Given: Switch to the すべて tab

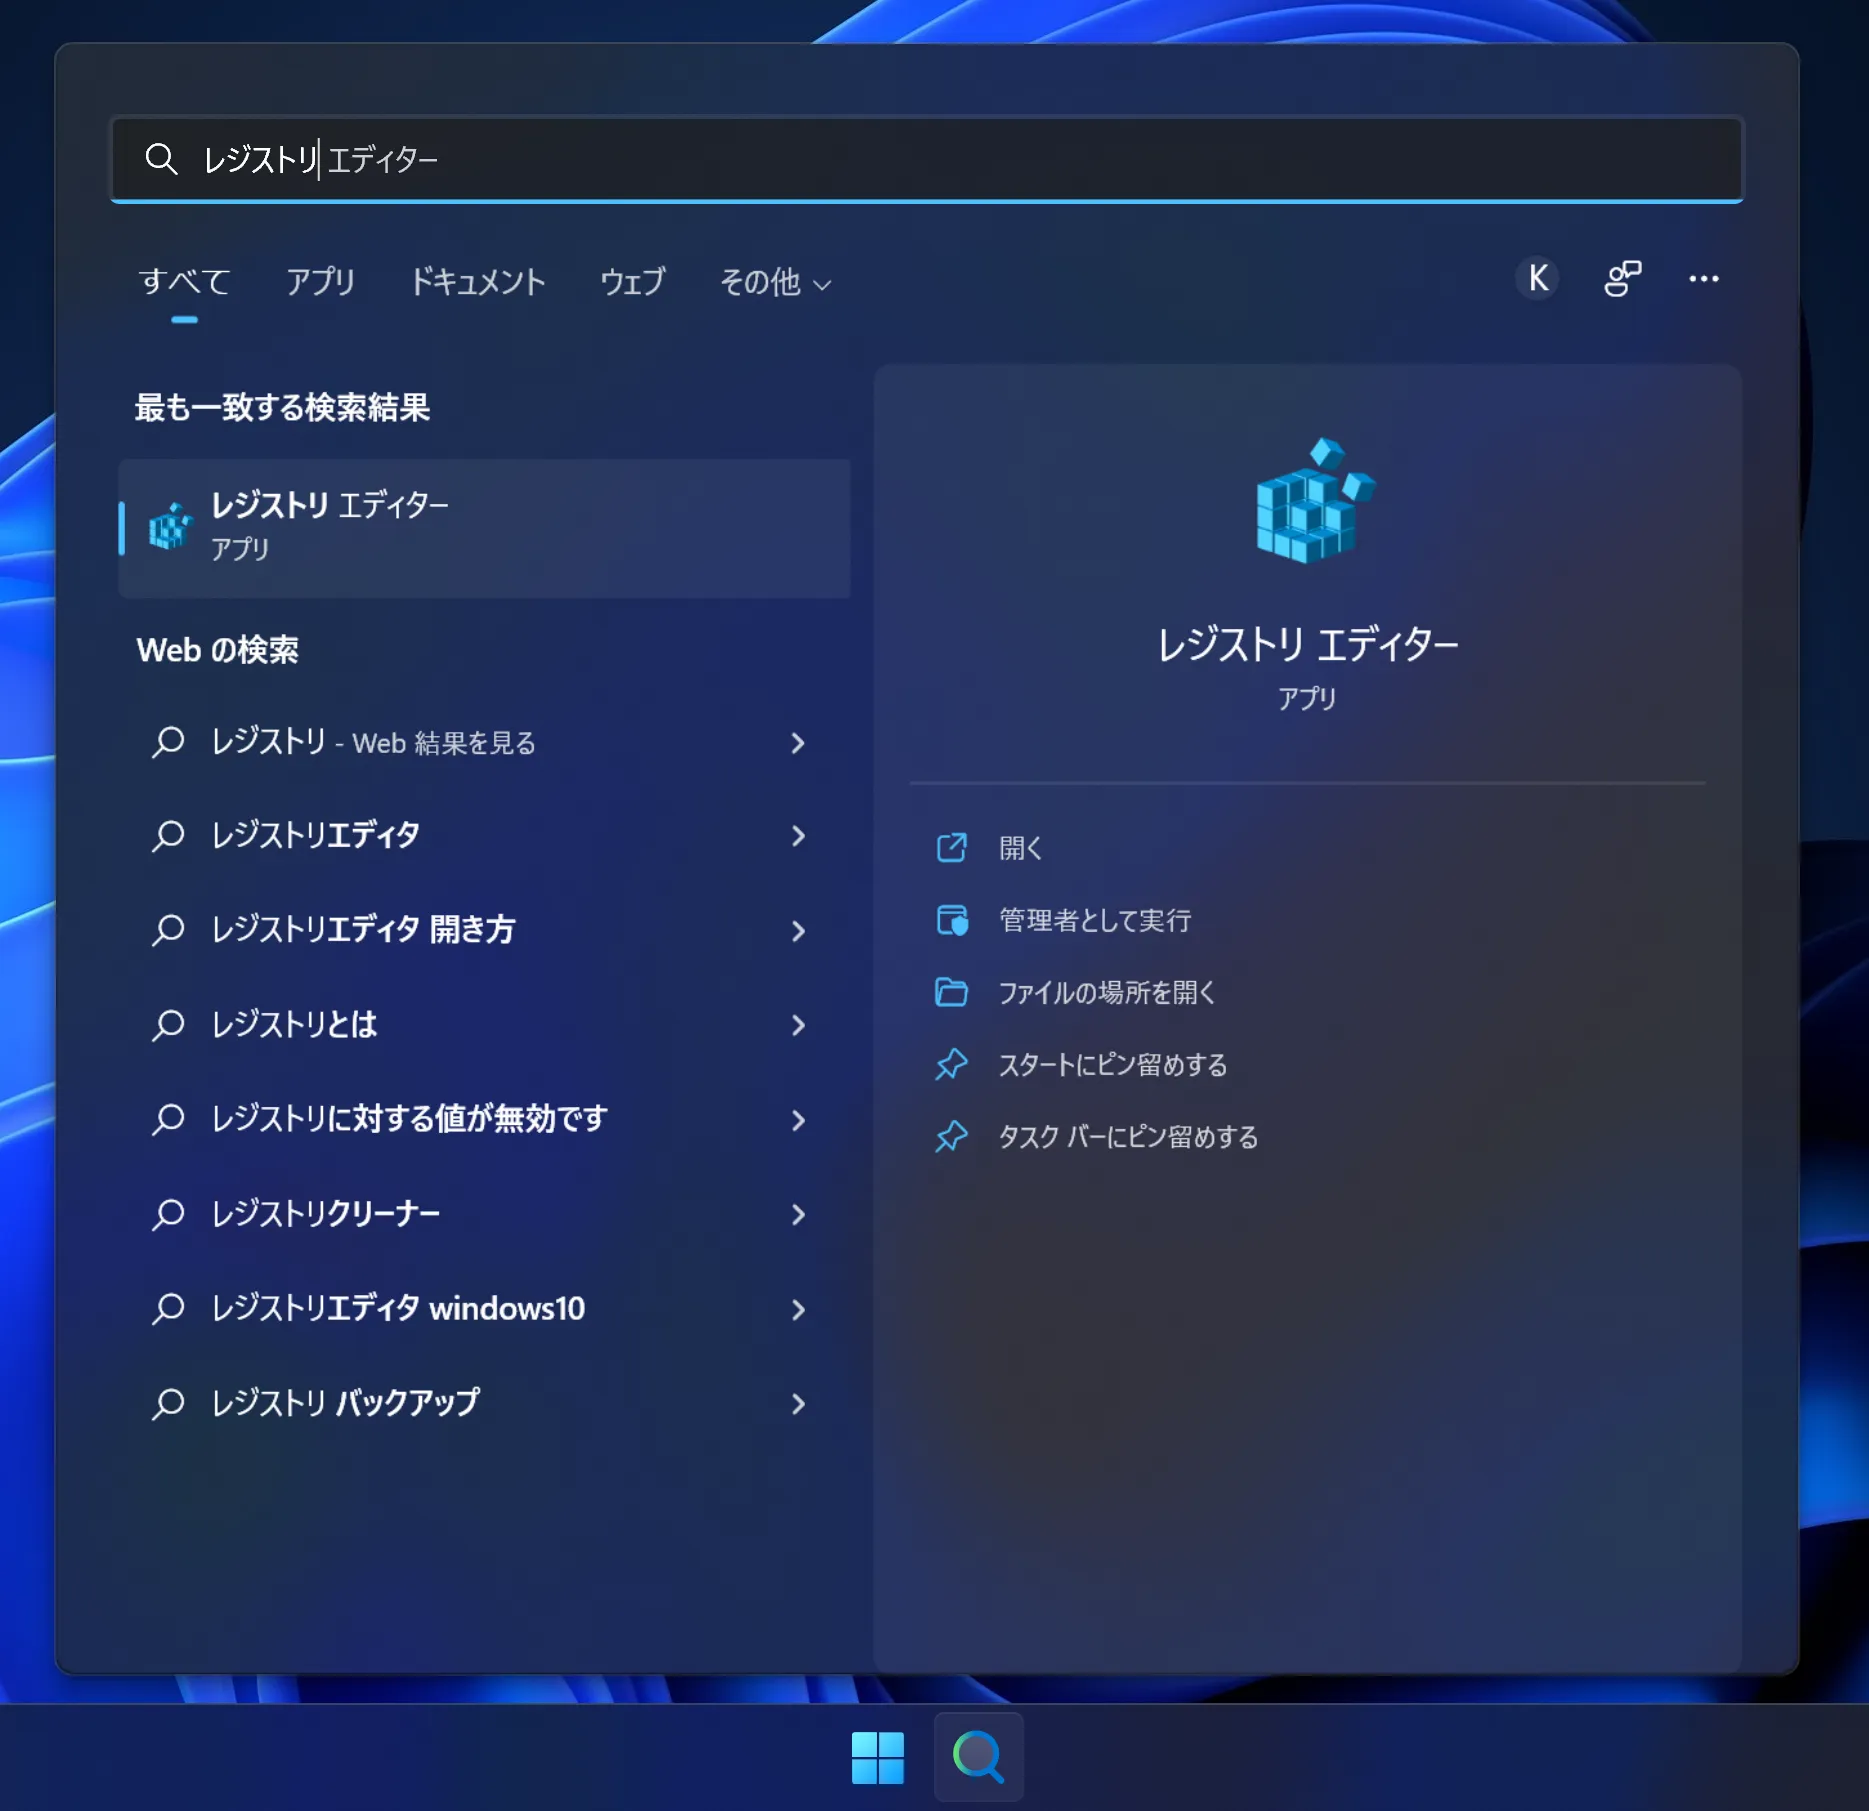Looking at the screenshot, I should point(184,282).
